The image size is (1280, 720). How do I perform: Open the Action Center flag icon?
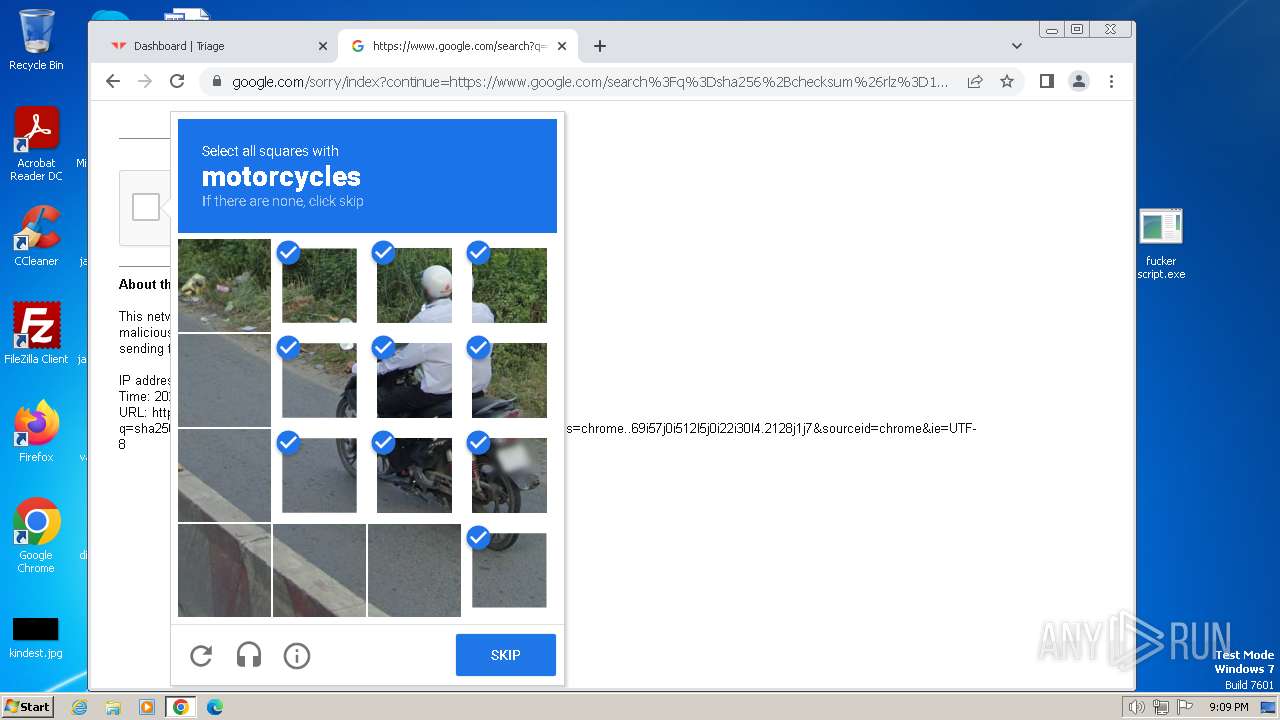[x=1185, y=707]
